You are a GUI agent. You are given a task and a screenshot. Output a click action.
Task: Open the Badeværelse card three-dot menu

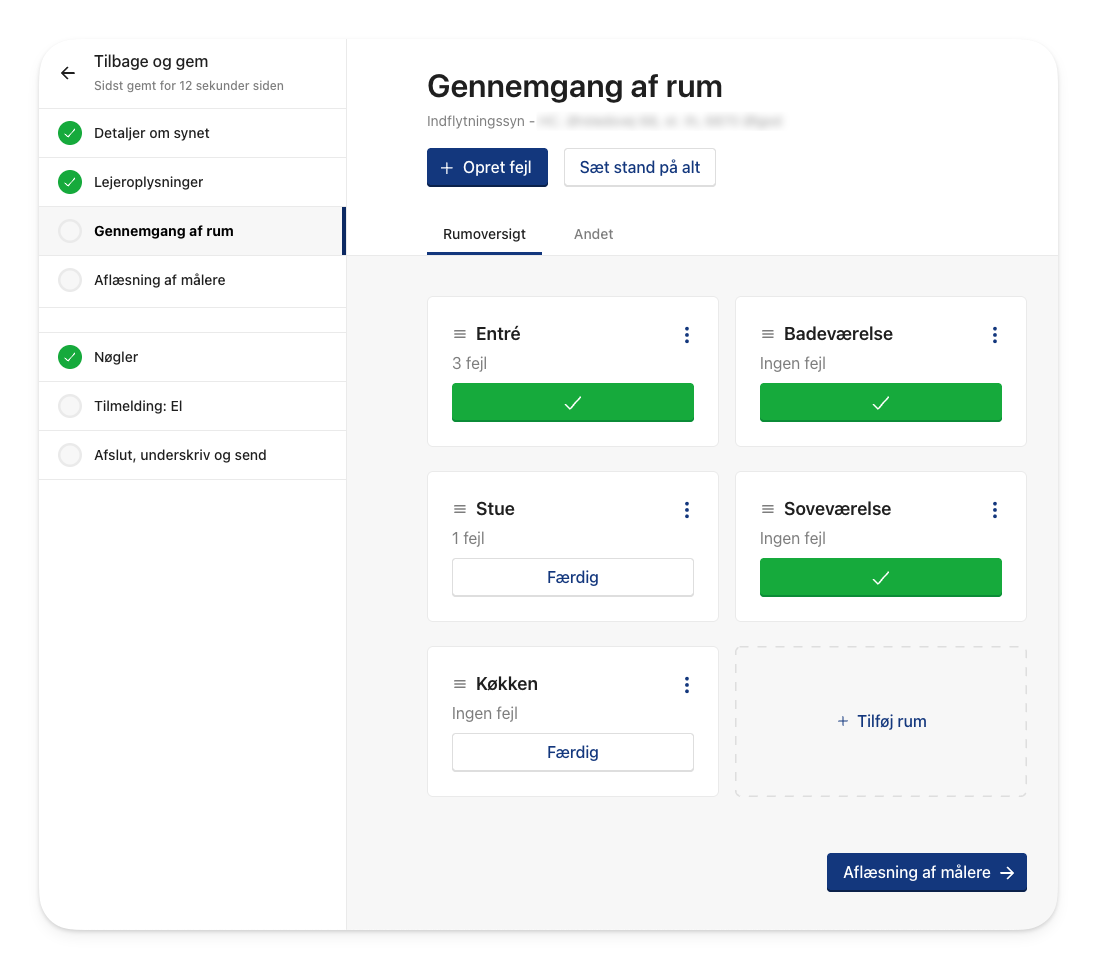click(x=994, y=334)
